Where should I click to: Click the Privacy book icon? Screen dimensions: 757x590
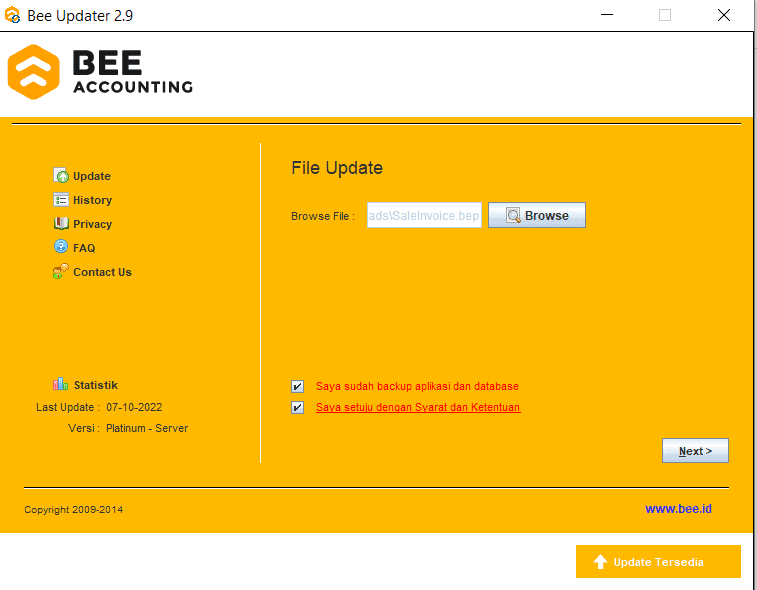[x=61, y=224]
